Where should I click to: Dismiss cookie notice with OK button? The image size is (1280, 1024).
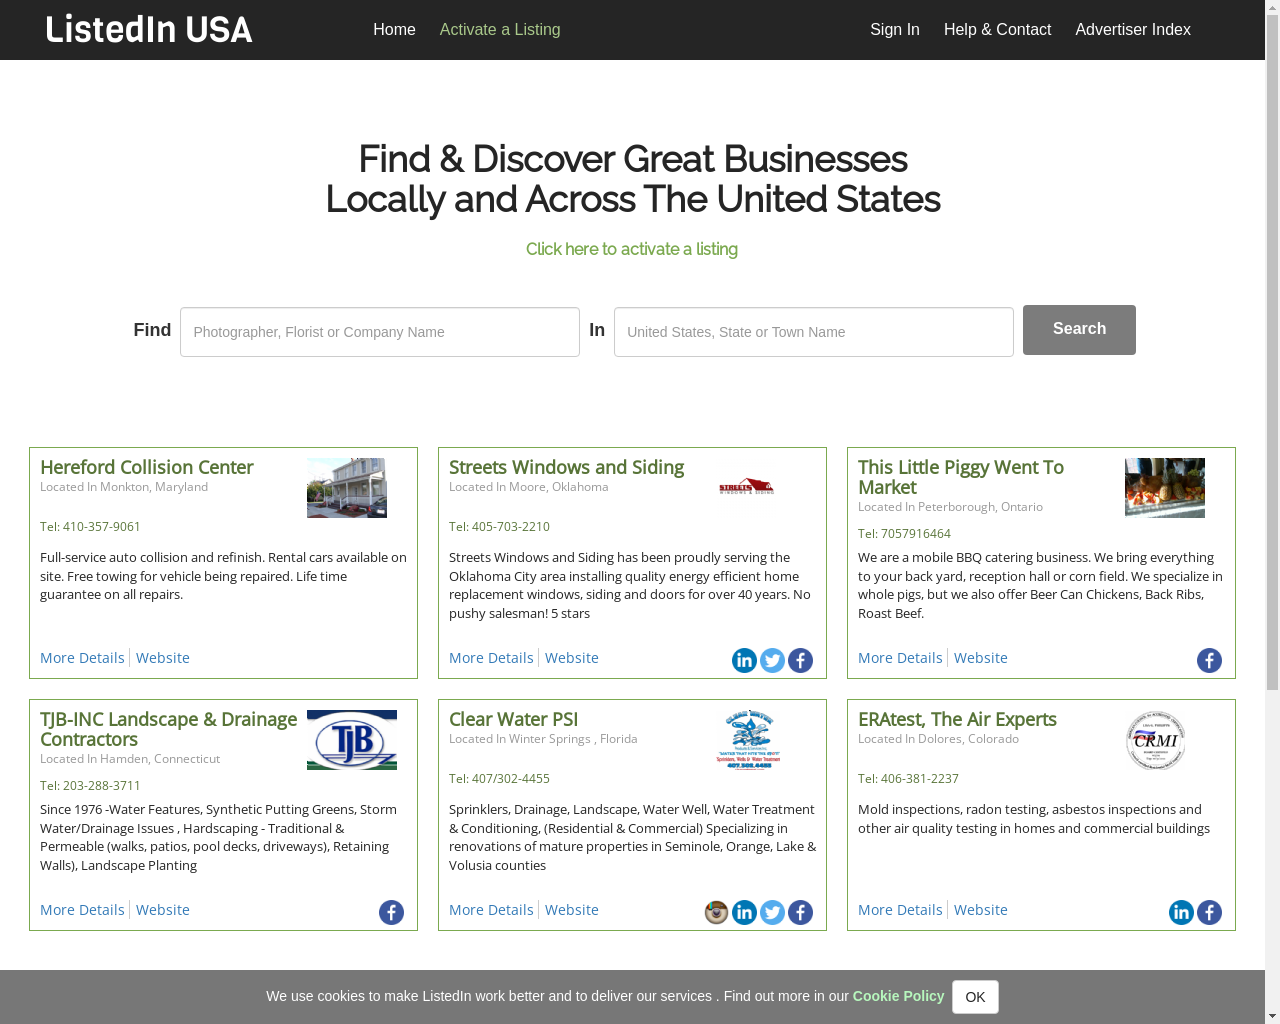pyautogui.click(x=975, y=997)
